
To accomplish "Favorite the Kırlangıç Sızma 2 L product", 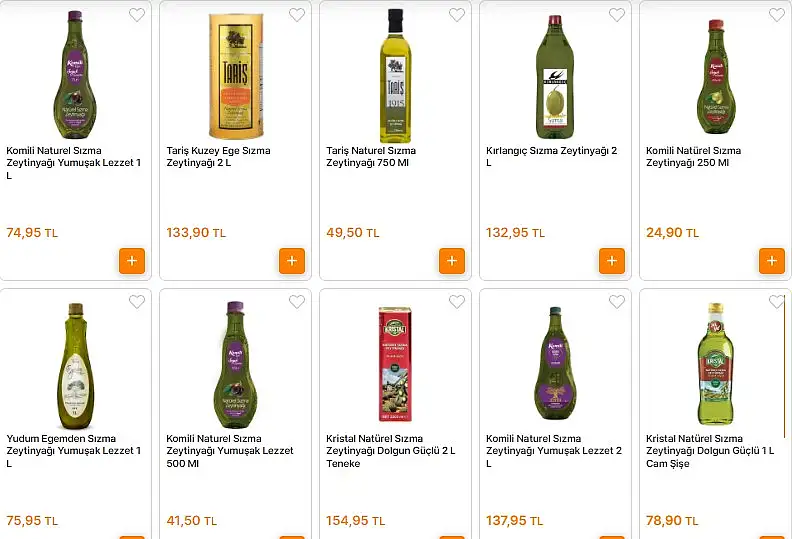I will [617, 15].
